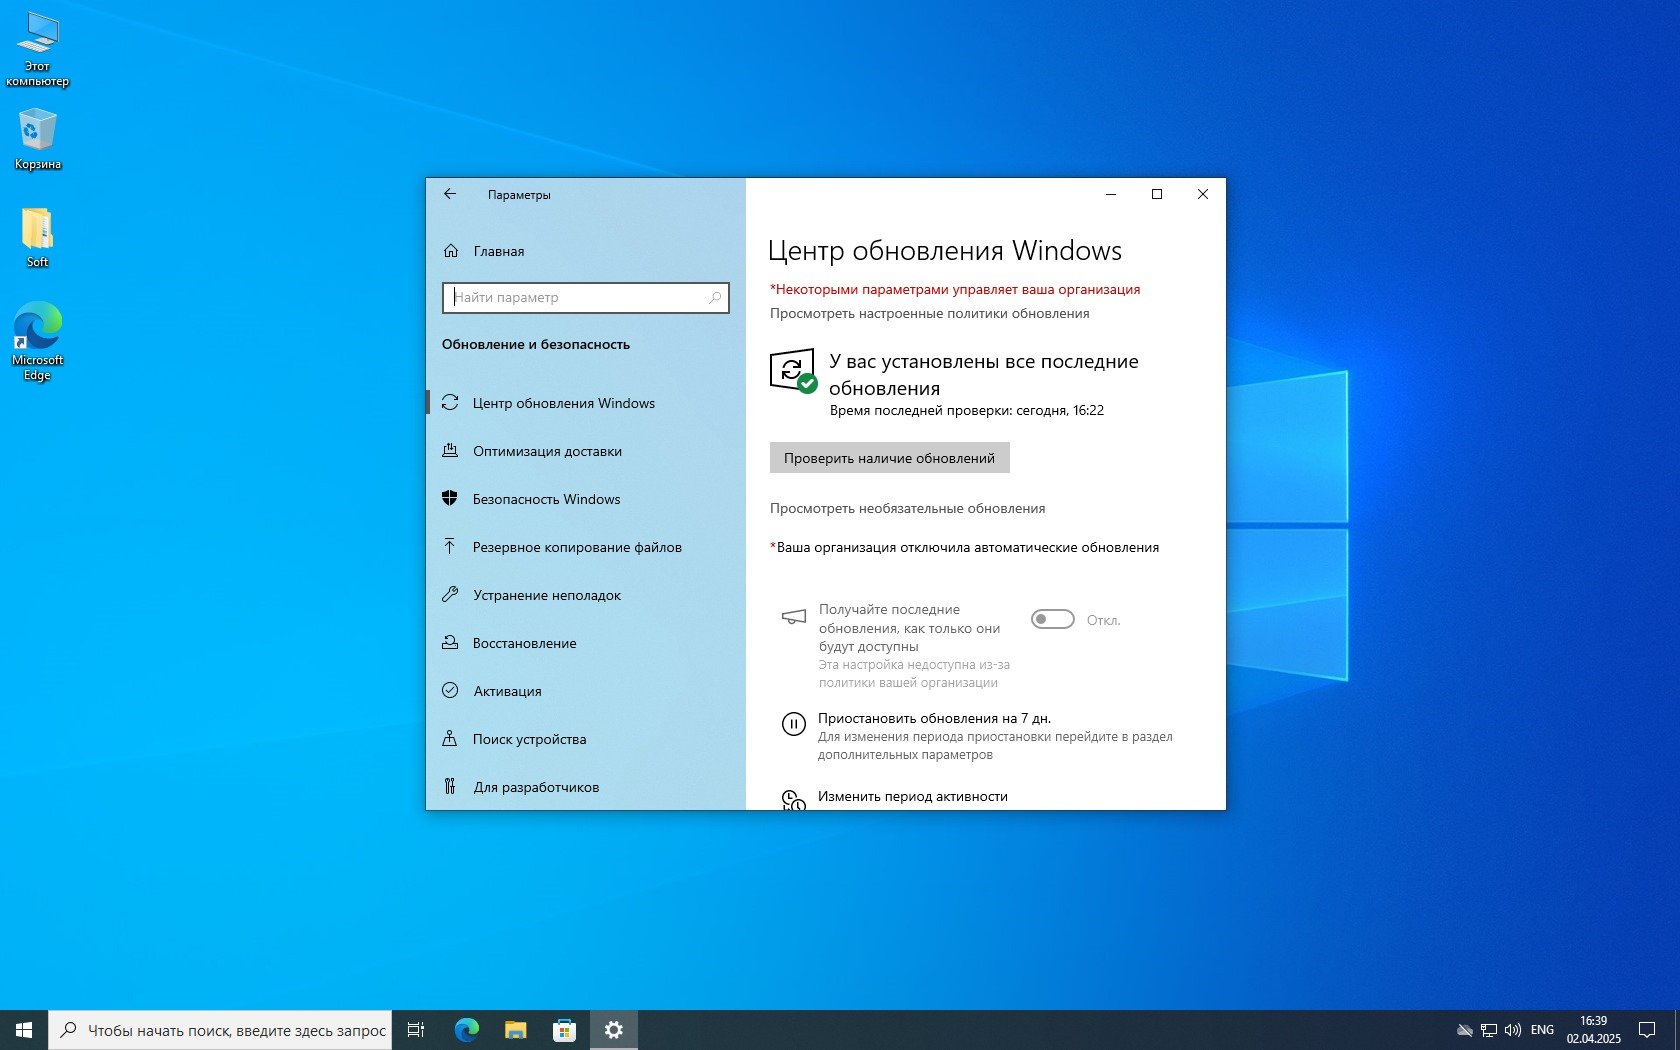The width and height of the screenshot is (1680, 1050).
Task: Open the volume icon in system tray
Action: [1512, 1030]
